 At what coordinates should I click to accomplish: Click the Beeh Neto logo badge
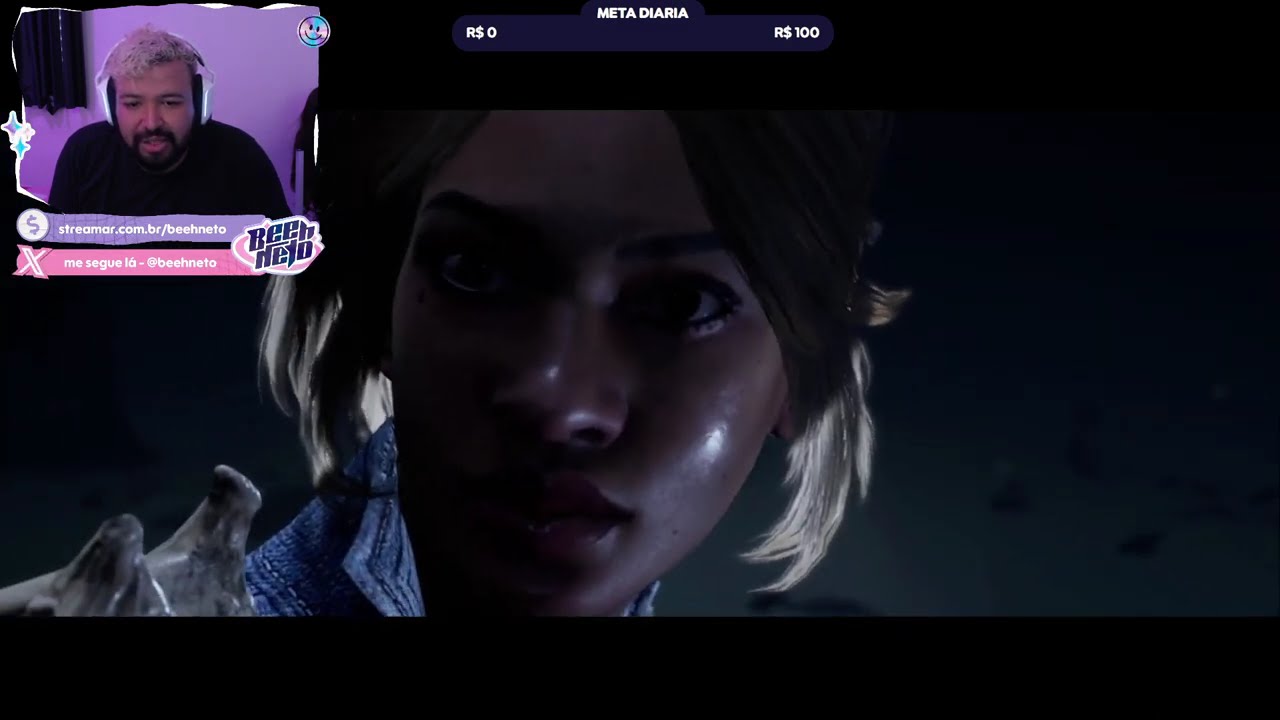tap(279, 245)
